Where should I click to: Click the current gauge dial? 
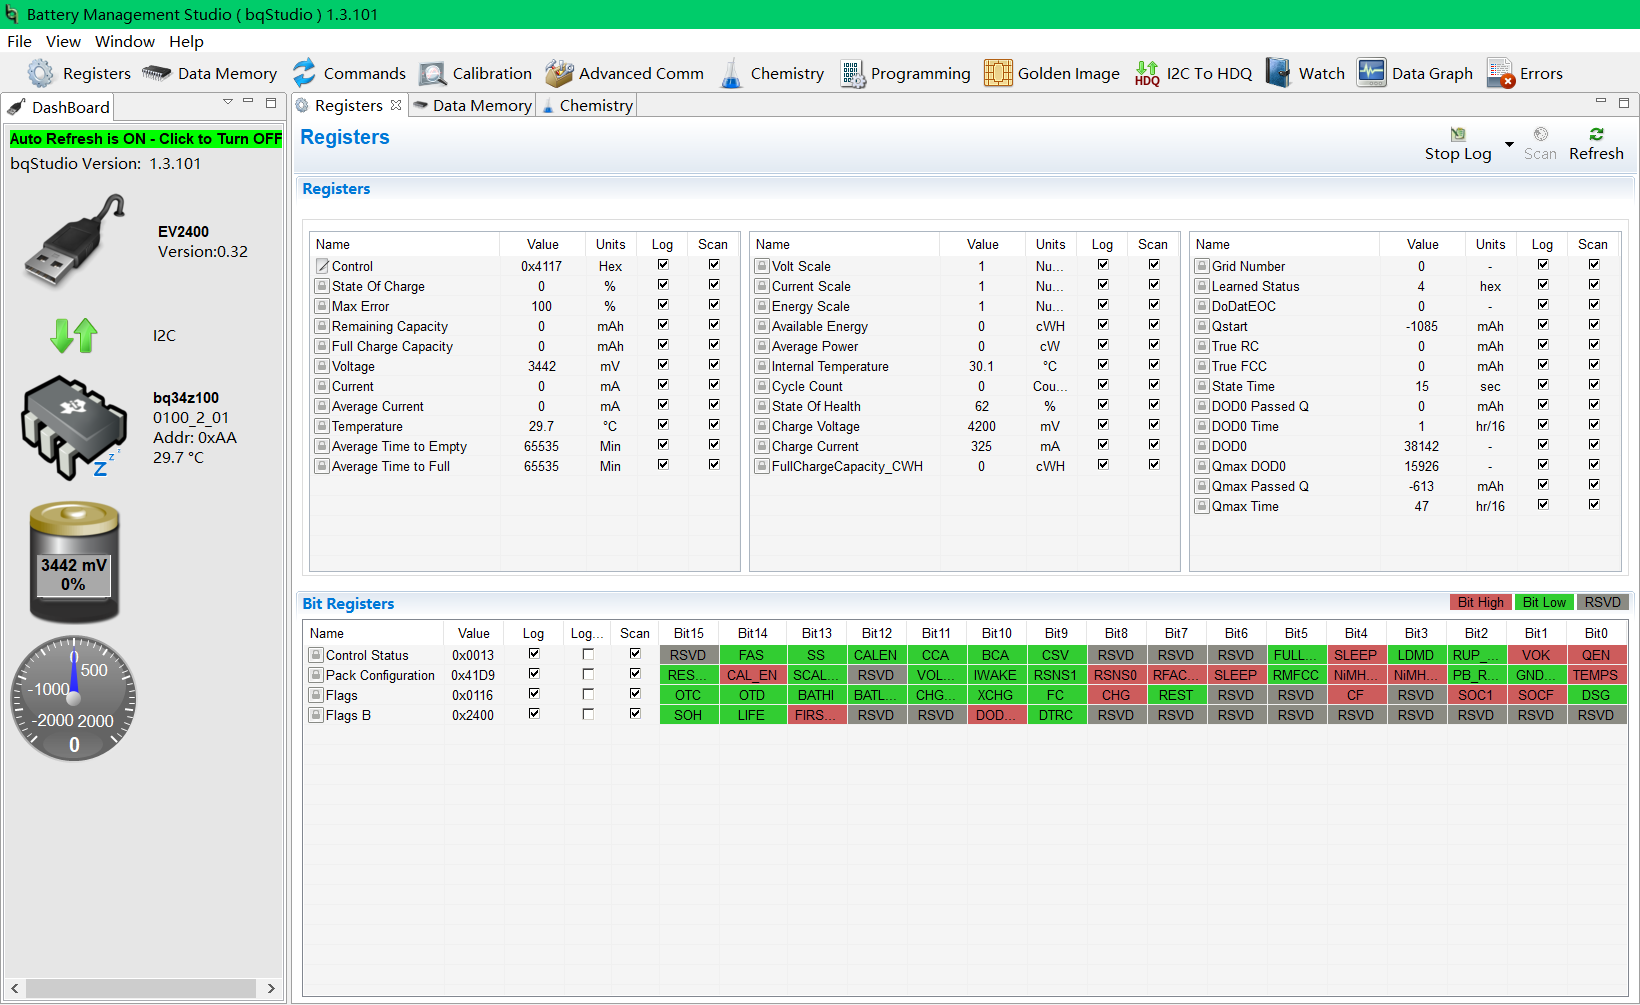click(x=74, y=698)
